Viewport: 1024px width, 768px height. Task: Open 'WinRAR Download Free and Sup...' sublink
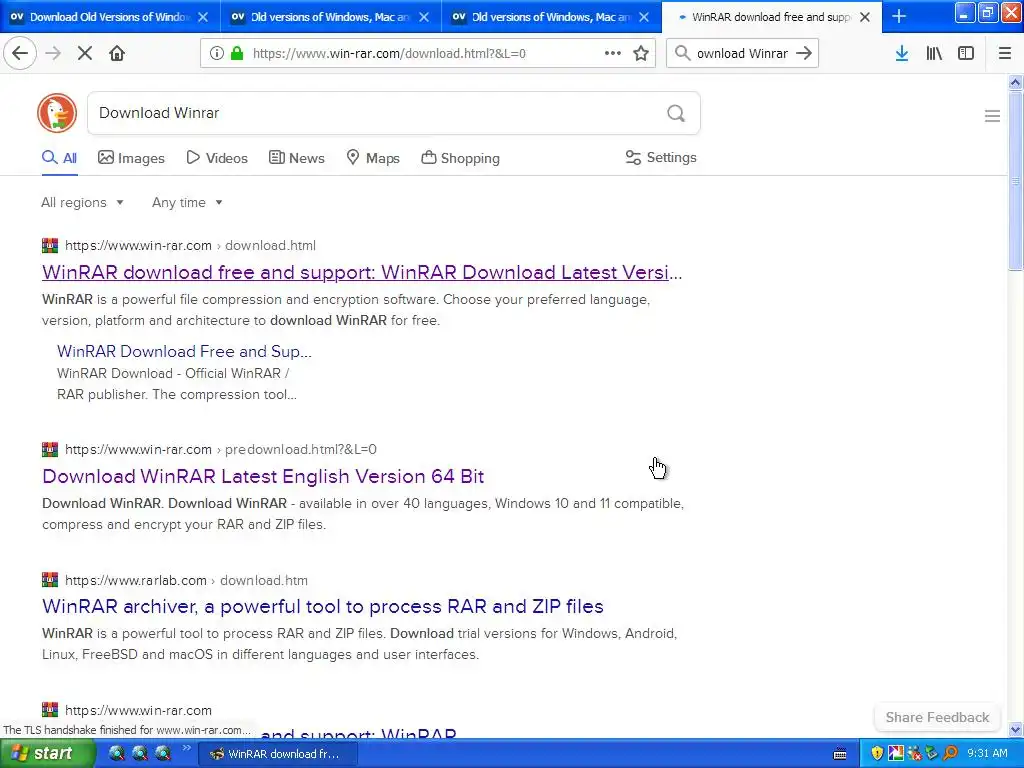tap(184, 351)
